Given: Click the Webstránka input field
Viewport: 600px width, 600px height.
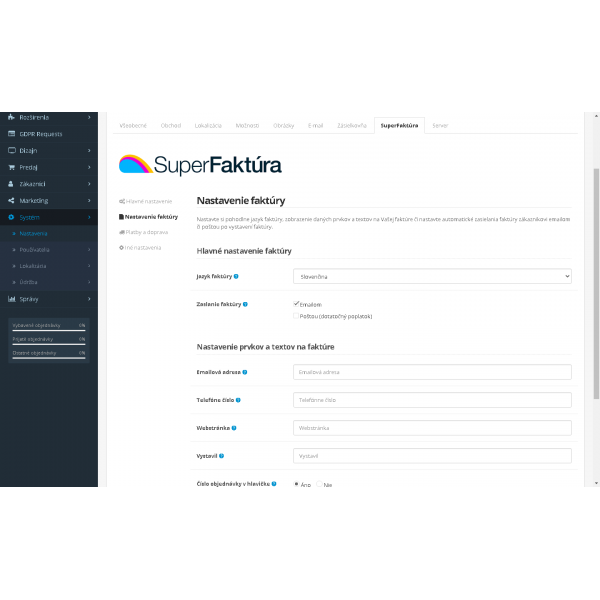Looking at the screenshot, I should click(432, 428).
